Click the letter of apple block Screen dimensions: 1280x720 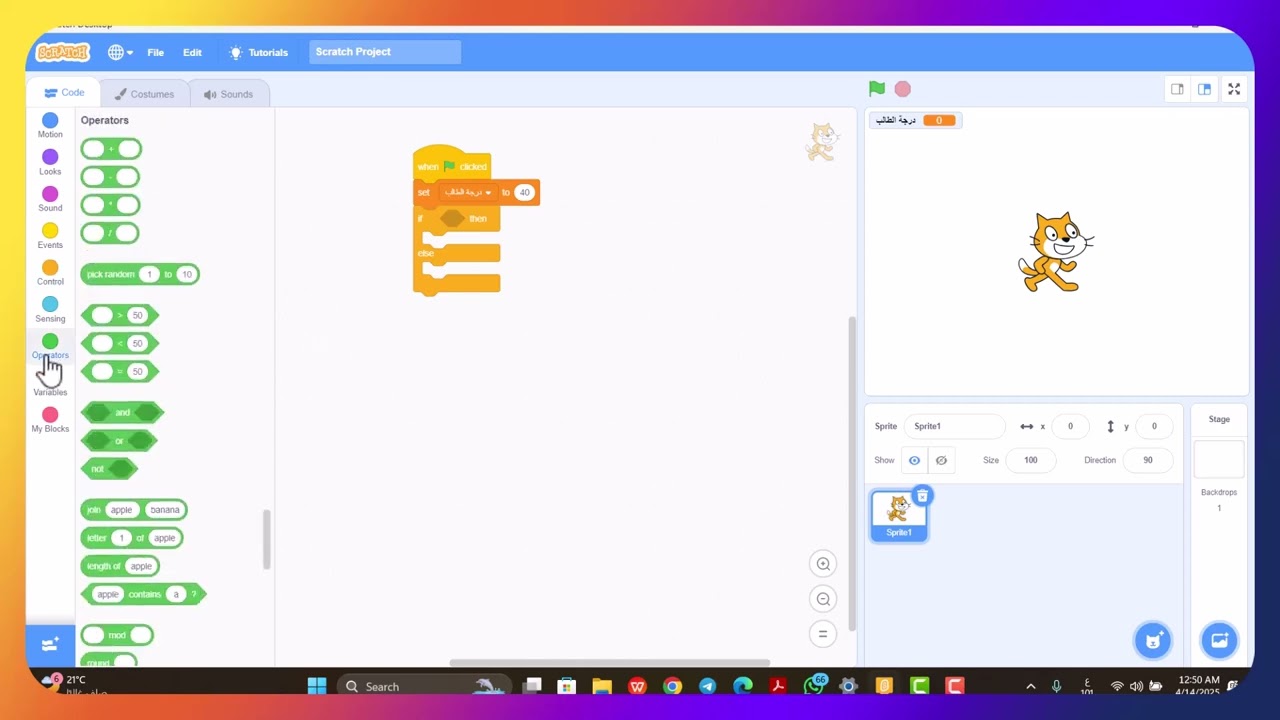[x=132, y=538]
